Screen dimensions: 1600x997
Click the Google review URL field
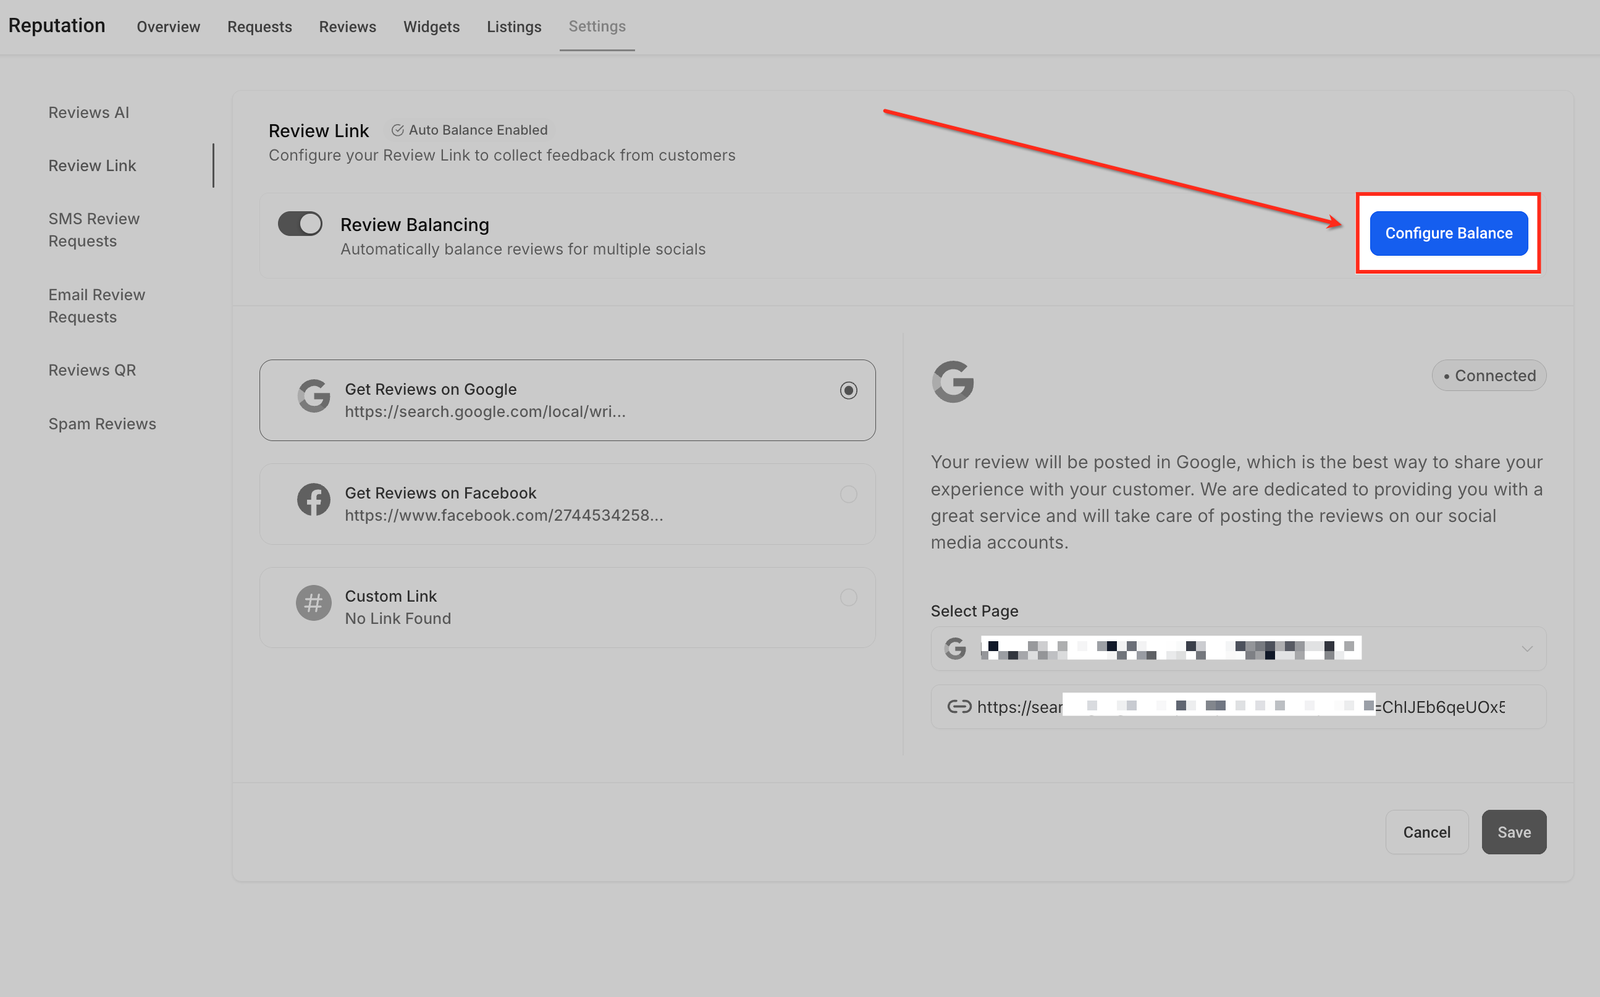(1238, 707)
